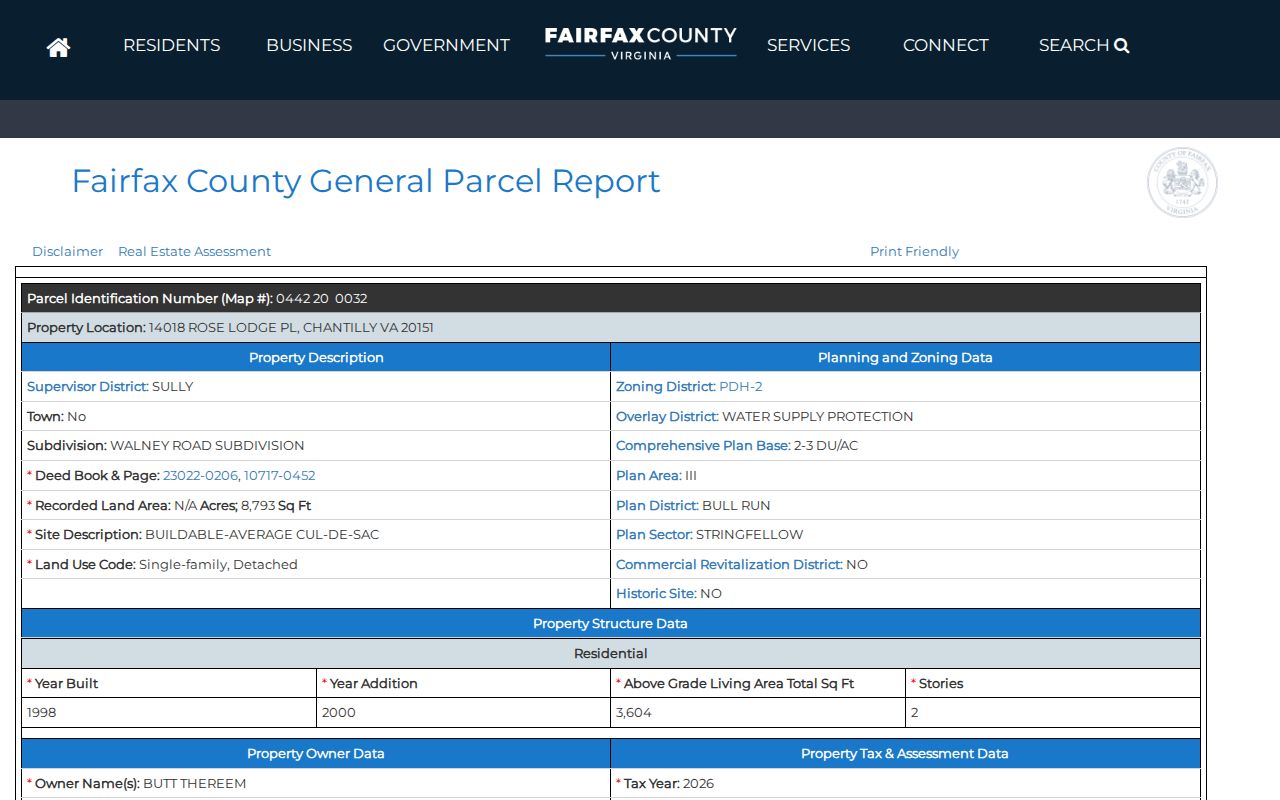Click the Tax Year 2026 value
The height and width of the screenshot is (800, 1280).
click(x=698, y=784)
